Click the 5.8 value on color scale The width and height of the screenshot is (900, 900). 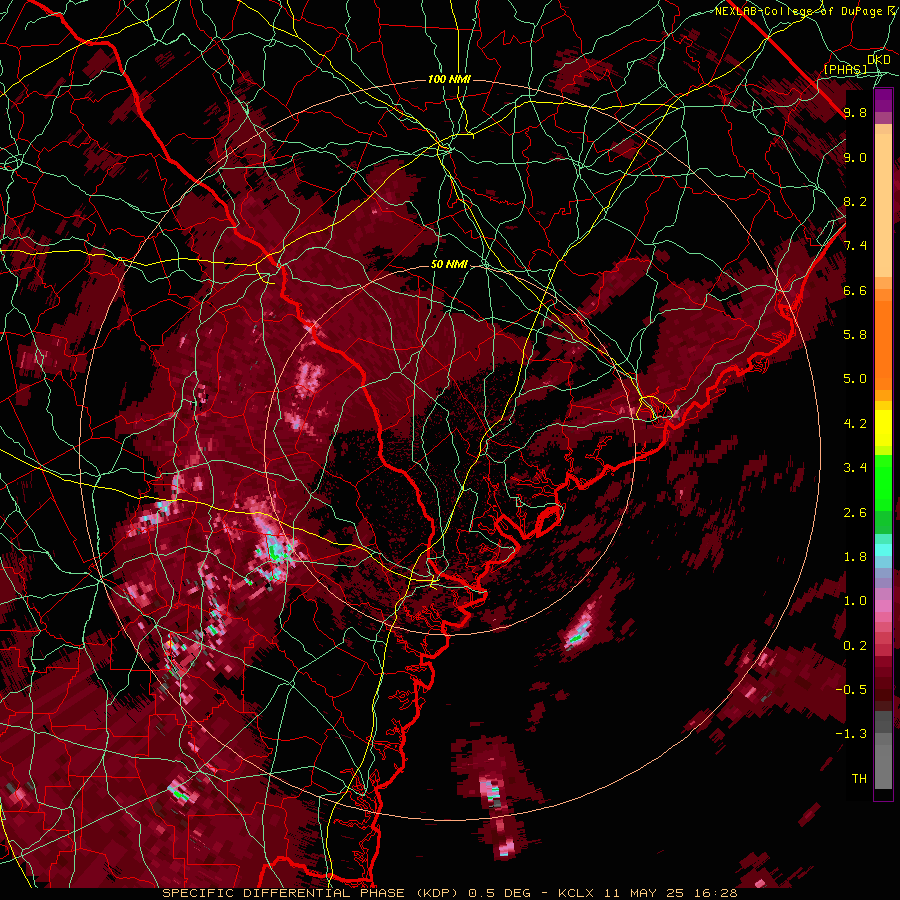click(x=855, y=335)
